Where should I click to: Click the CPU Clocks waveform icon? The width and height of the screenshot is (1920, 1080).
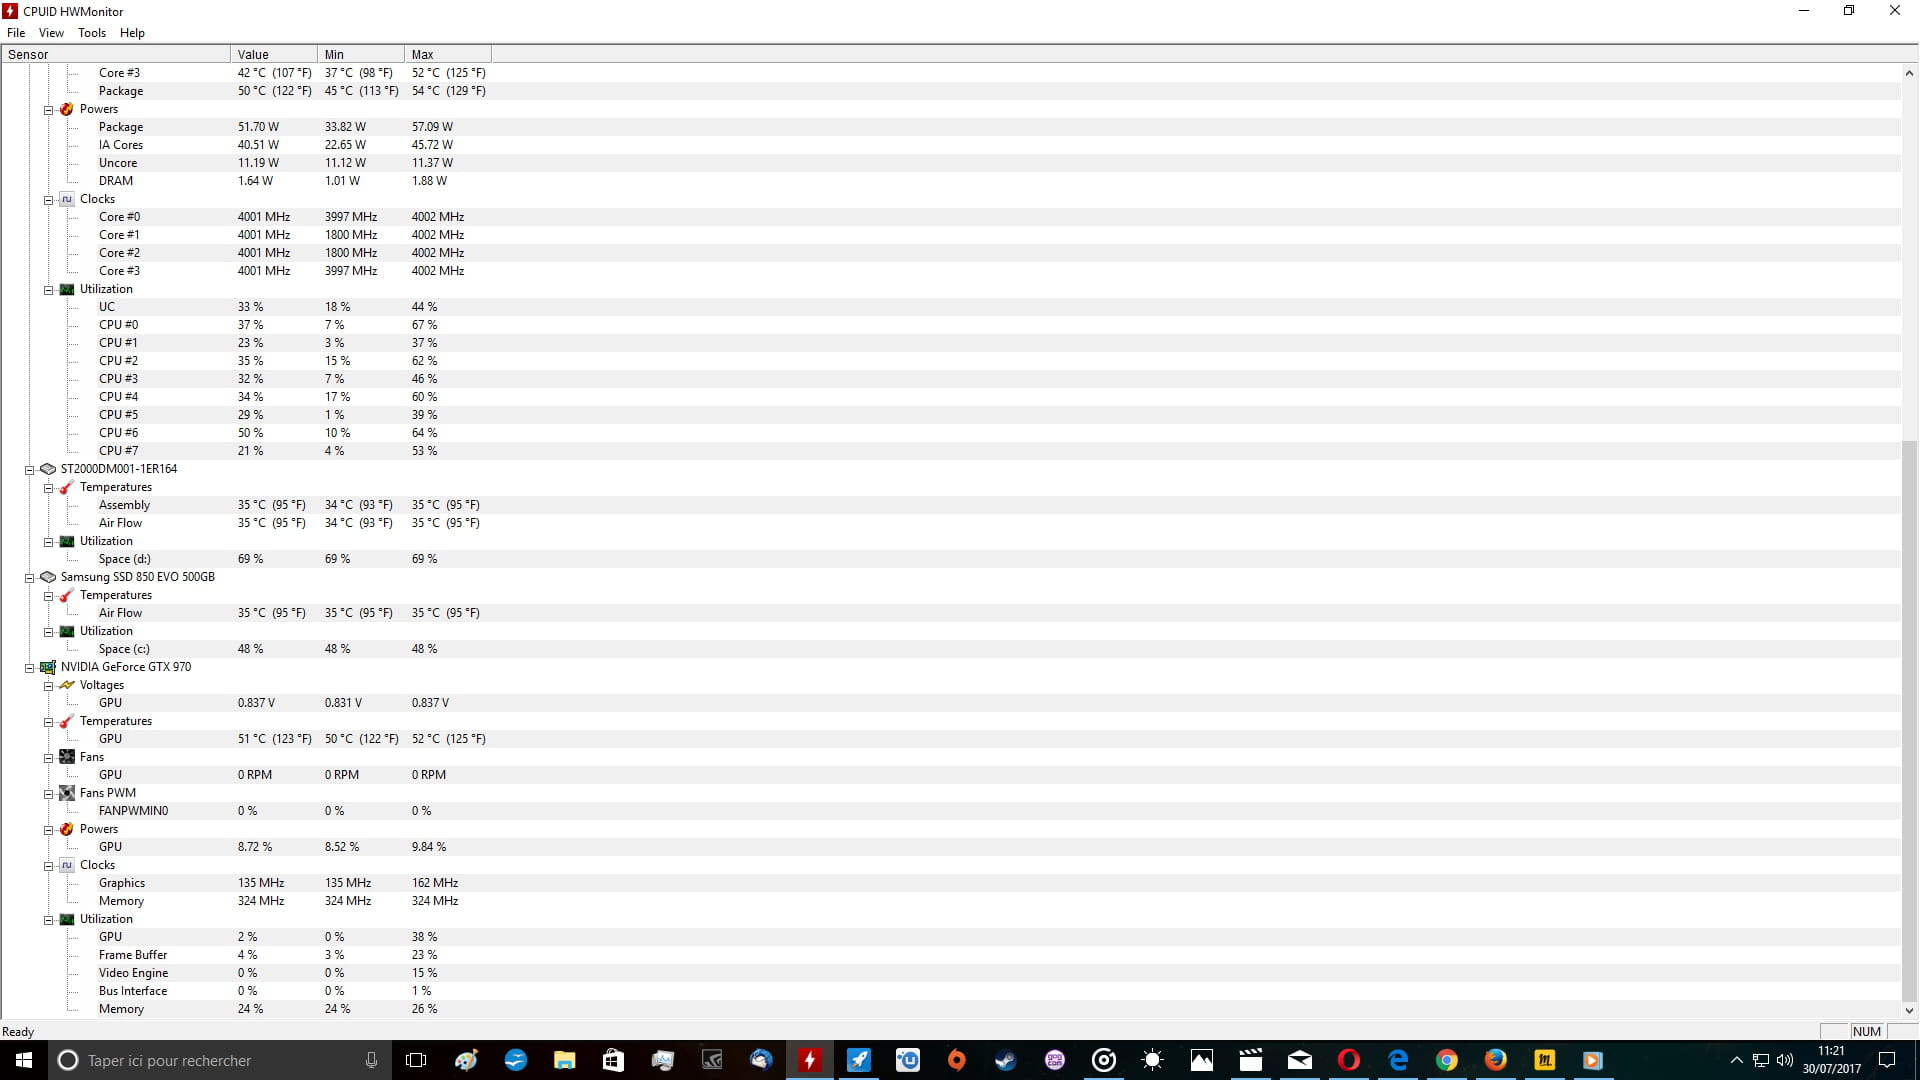(x=67, y=199)
